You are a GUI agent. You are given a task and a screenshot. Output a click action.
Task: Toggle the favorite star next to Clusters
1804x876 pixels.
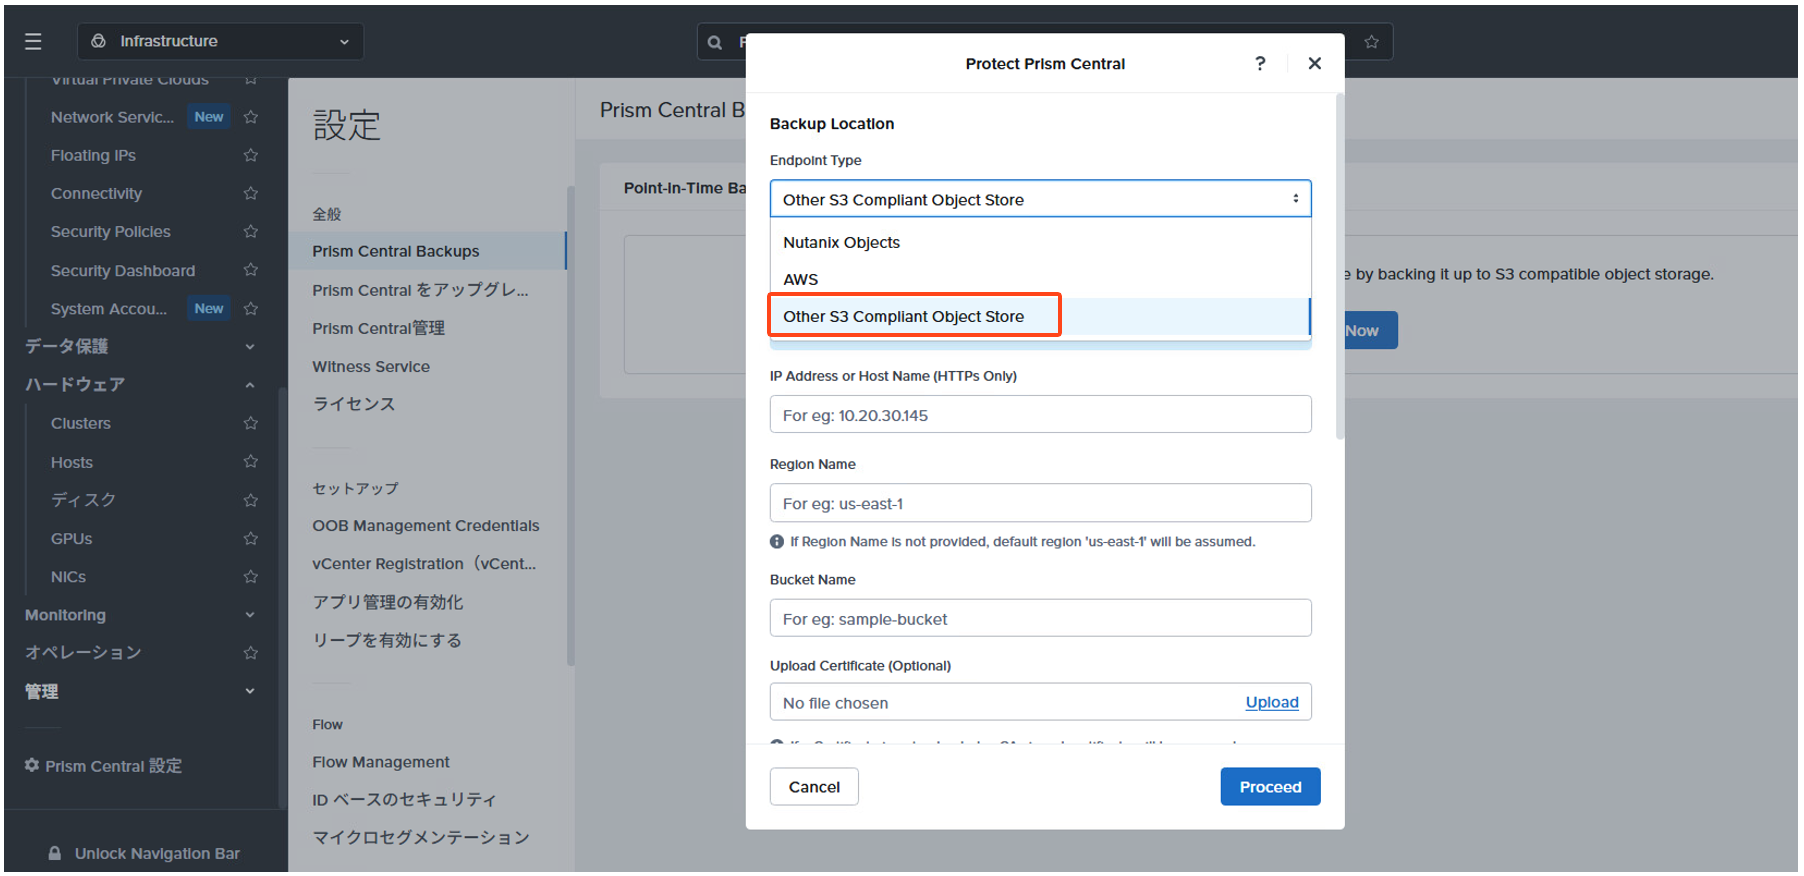coord(251,424)
